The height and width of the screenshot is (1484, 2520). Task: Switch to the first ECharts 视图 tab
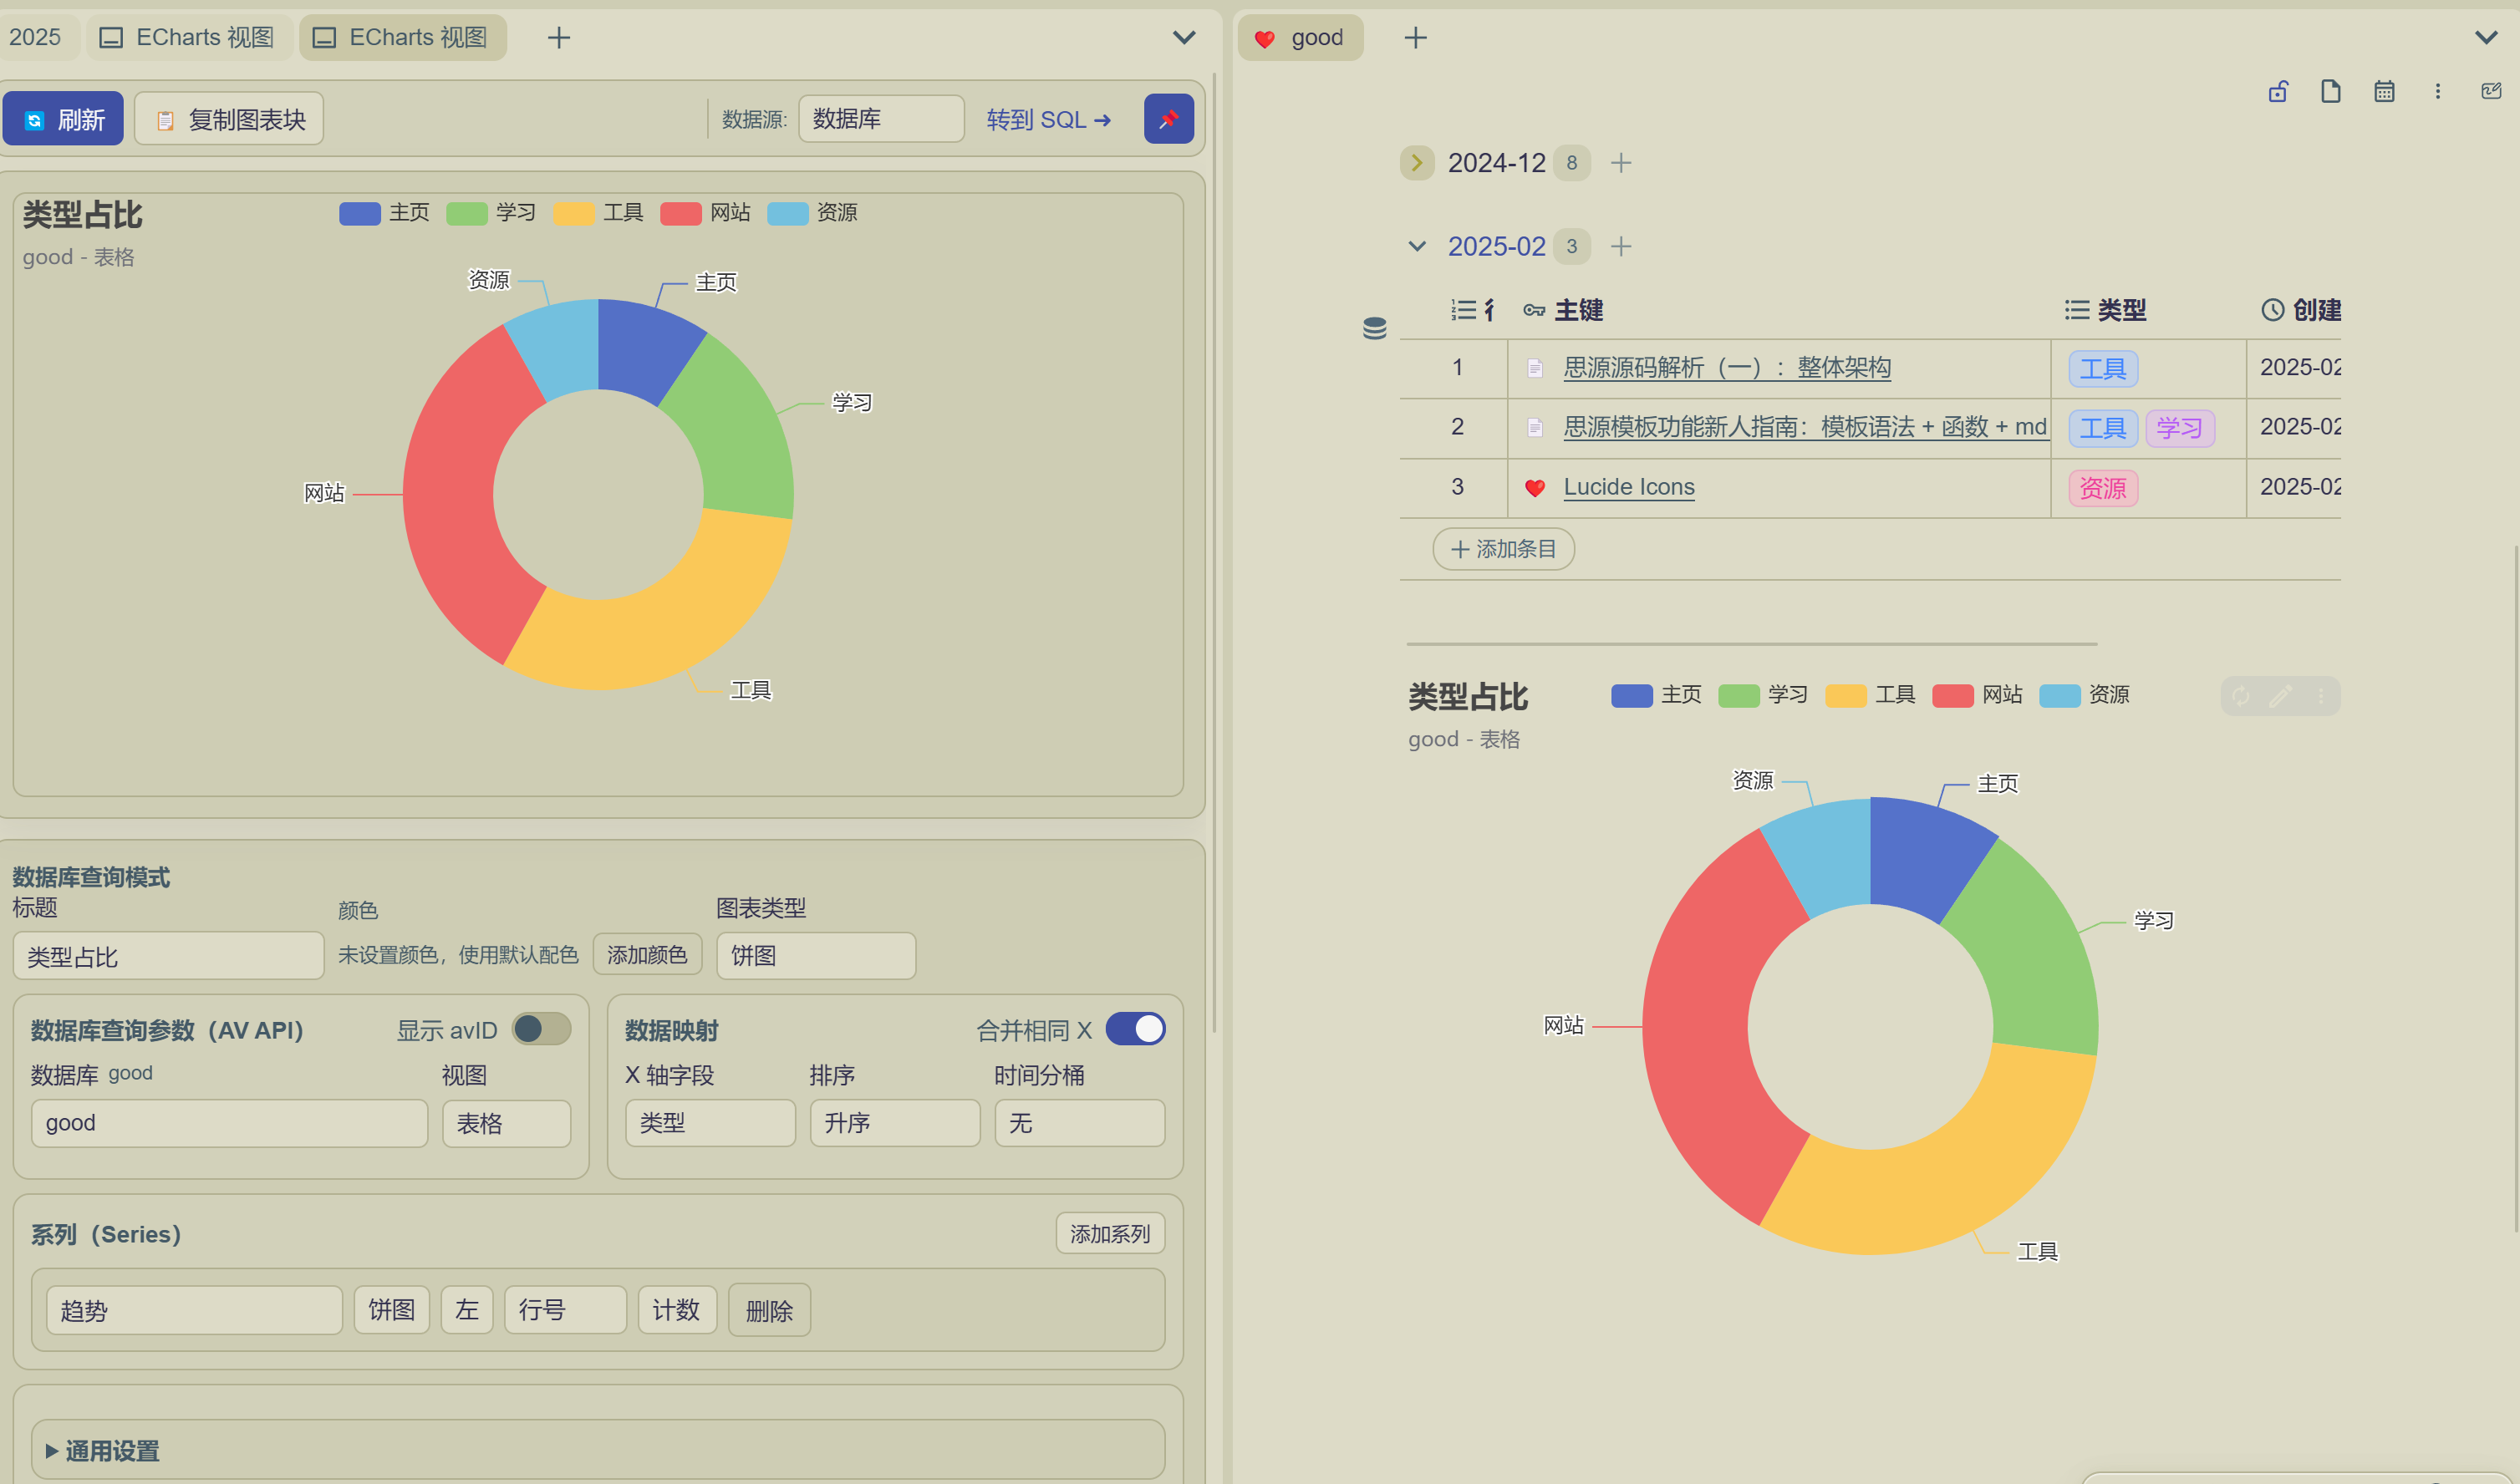189,38
